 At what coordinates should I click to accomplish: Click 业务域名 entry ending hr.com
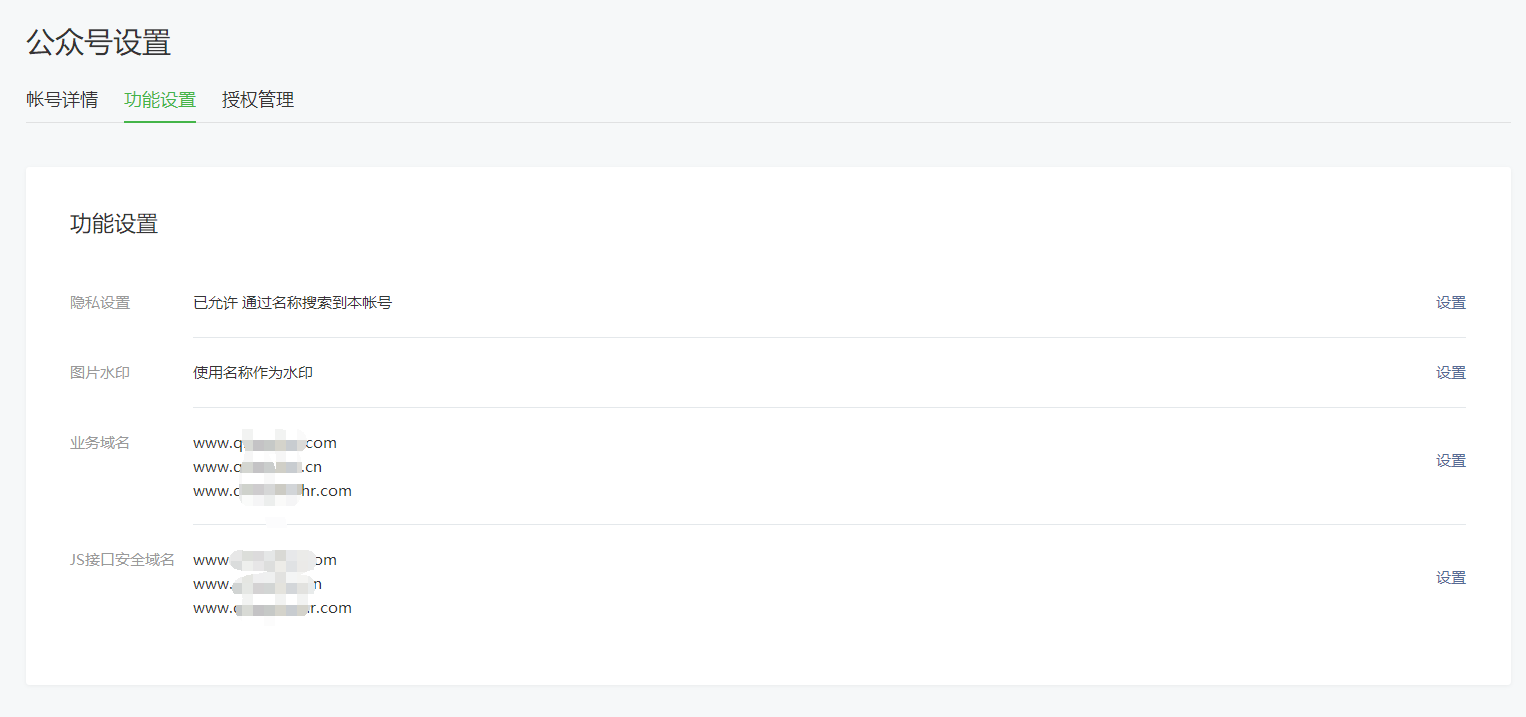[272, 491]
